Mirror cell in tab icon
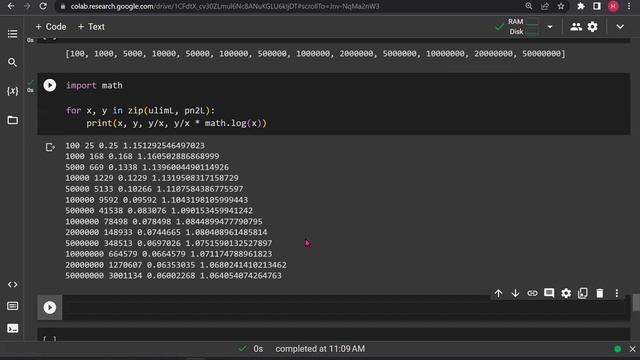The image size is (640, 360). coord(583,293)
